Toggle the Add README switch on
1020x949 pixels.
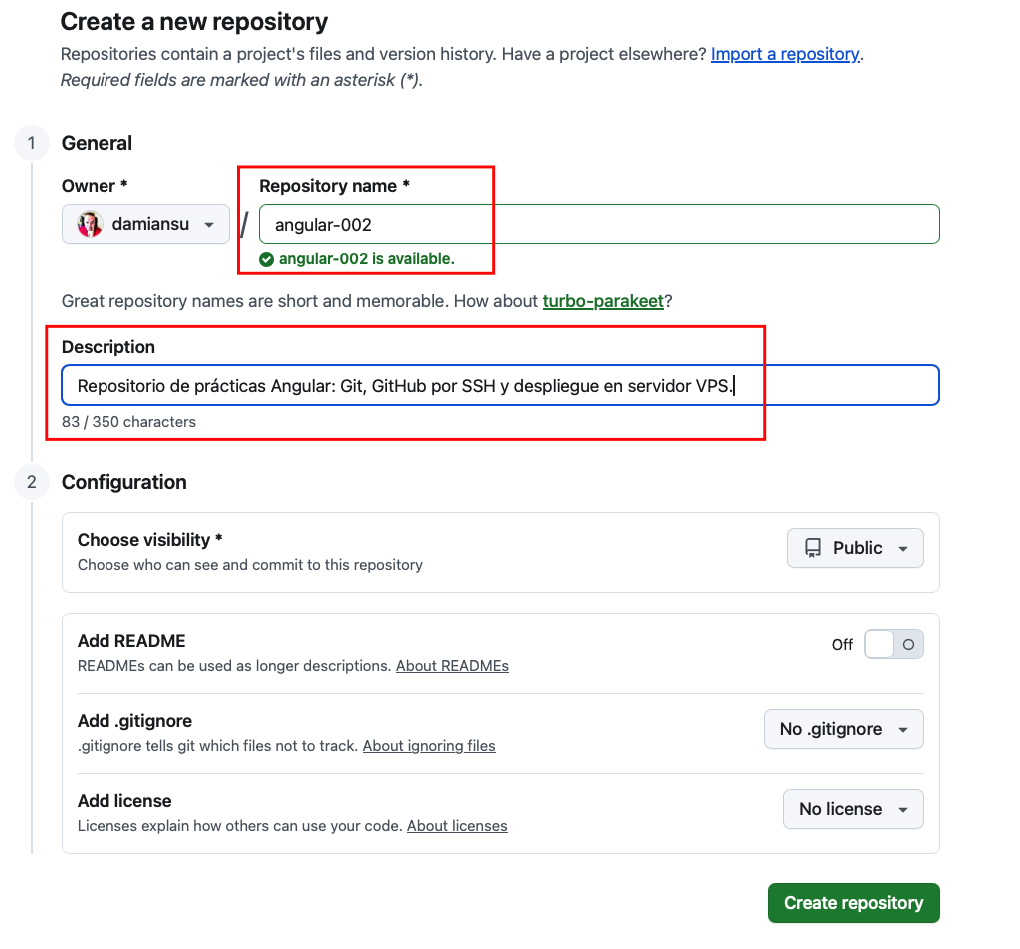click(894, 645)
